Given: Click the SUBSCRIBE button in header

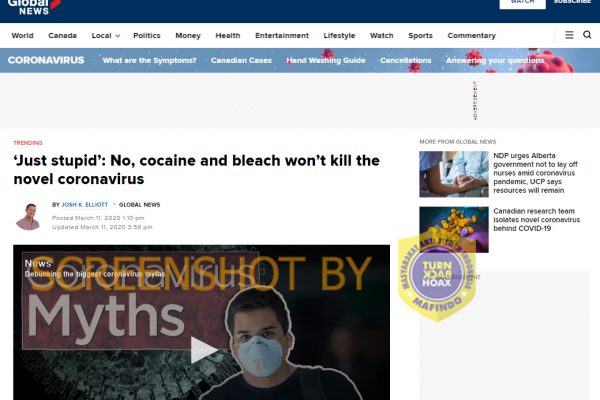Looking at the screenshot, I should click(x=572, y=2).
